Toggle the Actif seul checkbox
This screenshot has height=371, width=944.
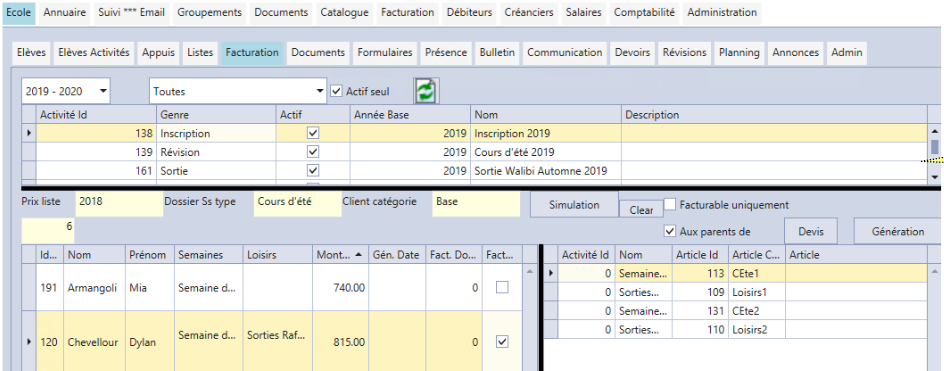(x=337, y=92)
